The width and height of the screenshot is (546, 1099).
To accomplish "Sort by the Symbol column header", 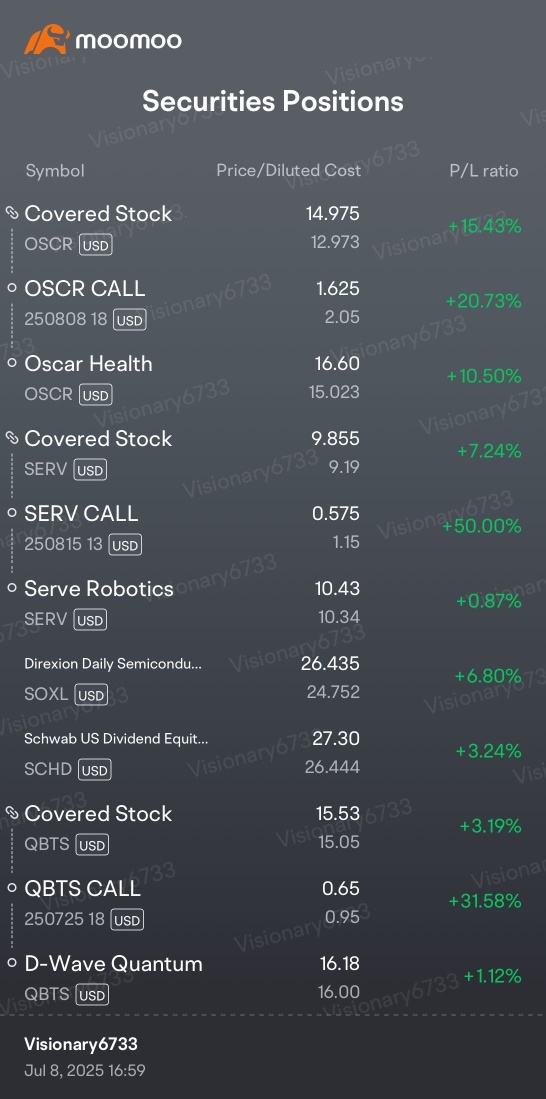I will point(55,170).
